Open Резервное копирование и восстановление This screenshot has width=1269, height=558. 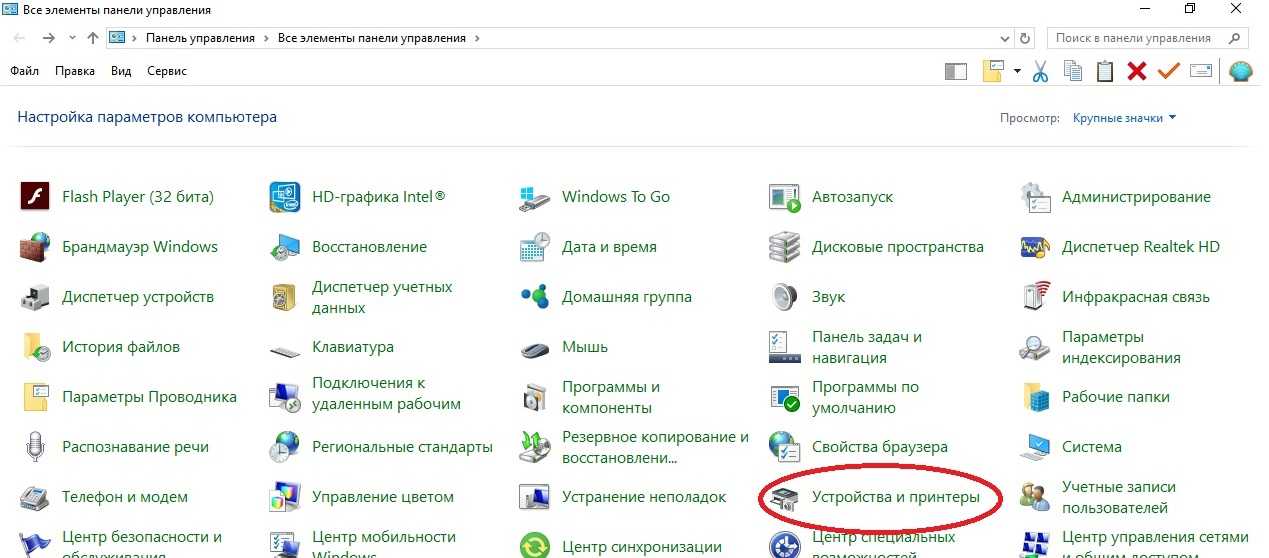point(635,447)
